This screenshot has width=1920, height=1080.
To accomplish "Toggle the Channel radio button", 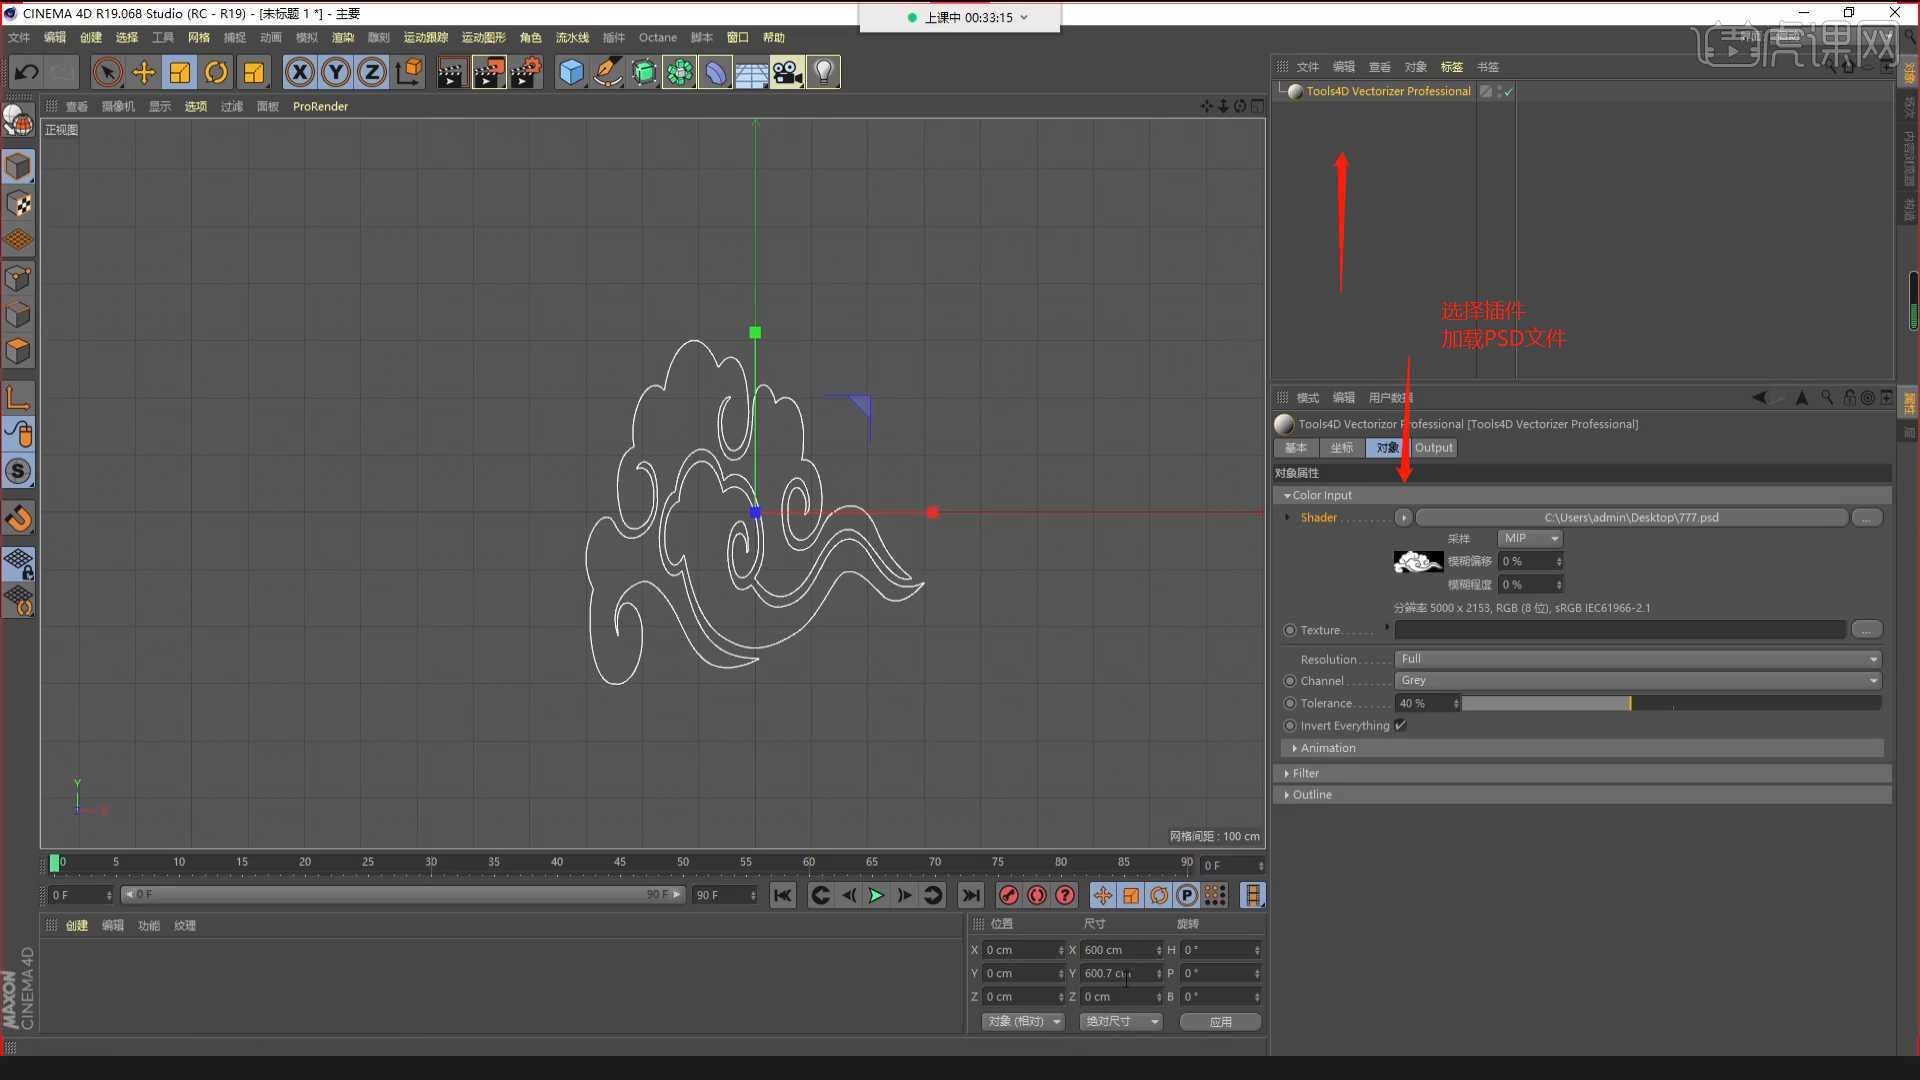I will [x=1290, y=681].
